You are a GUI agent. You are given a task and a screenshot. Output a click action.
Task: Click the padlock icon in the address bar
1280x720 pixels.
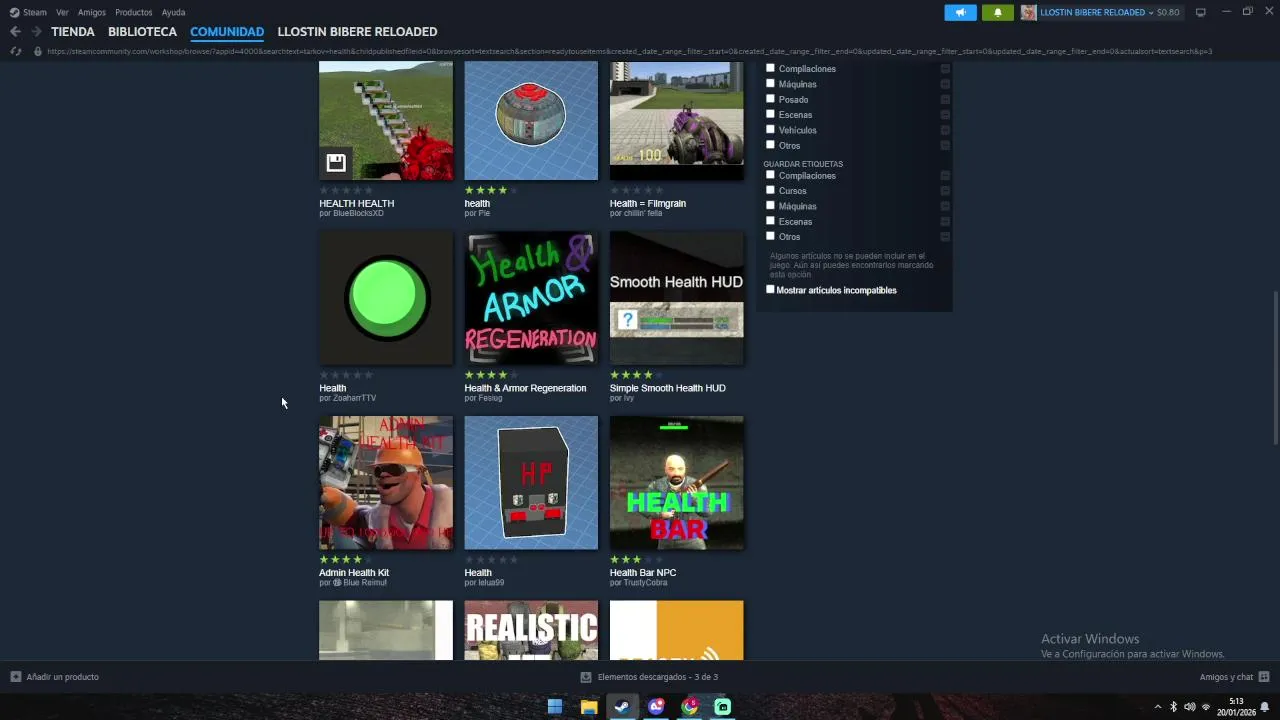38,51
